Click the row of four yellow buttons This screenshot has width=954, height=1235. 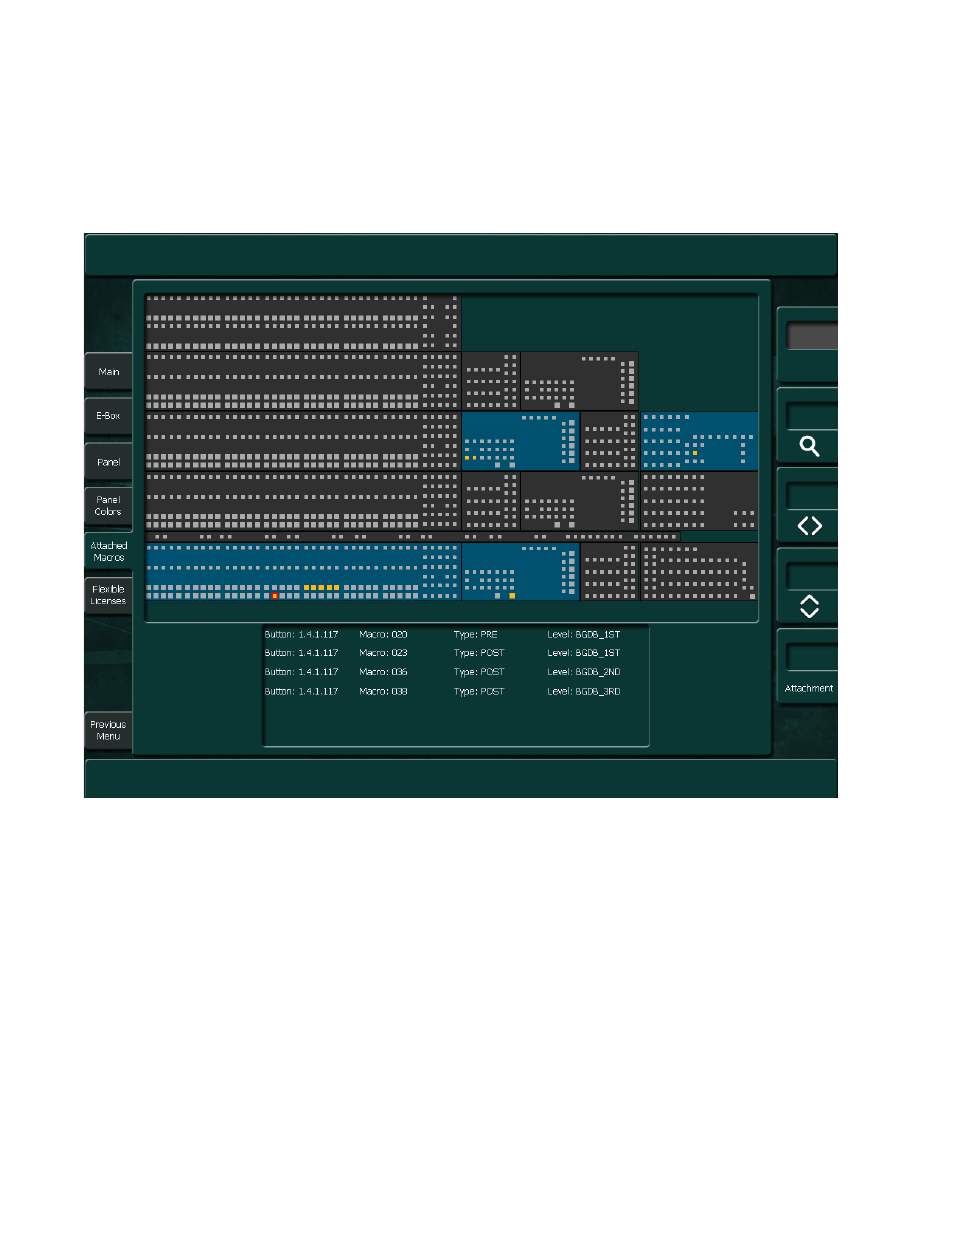point(321,588)
